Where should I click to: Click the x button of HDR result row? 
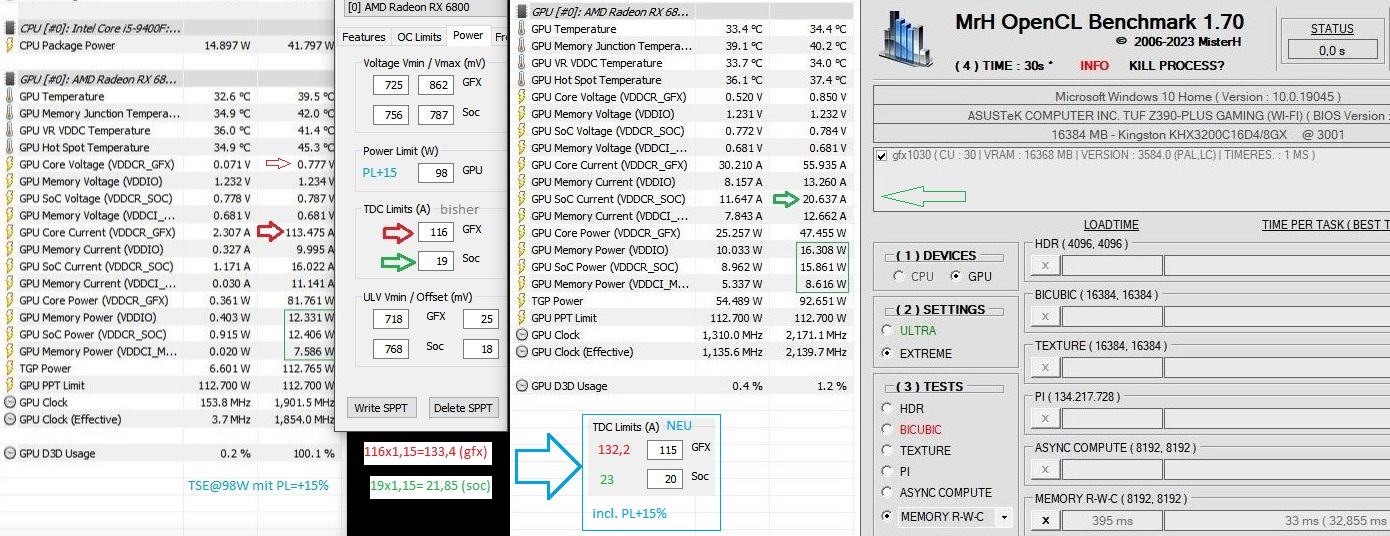pos(1045,265)
